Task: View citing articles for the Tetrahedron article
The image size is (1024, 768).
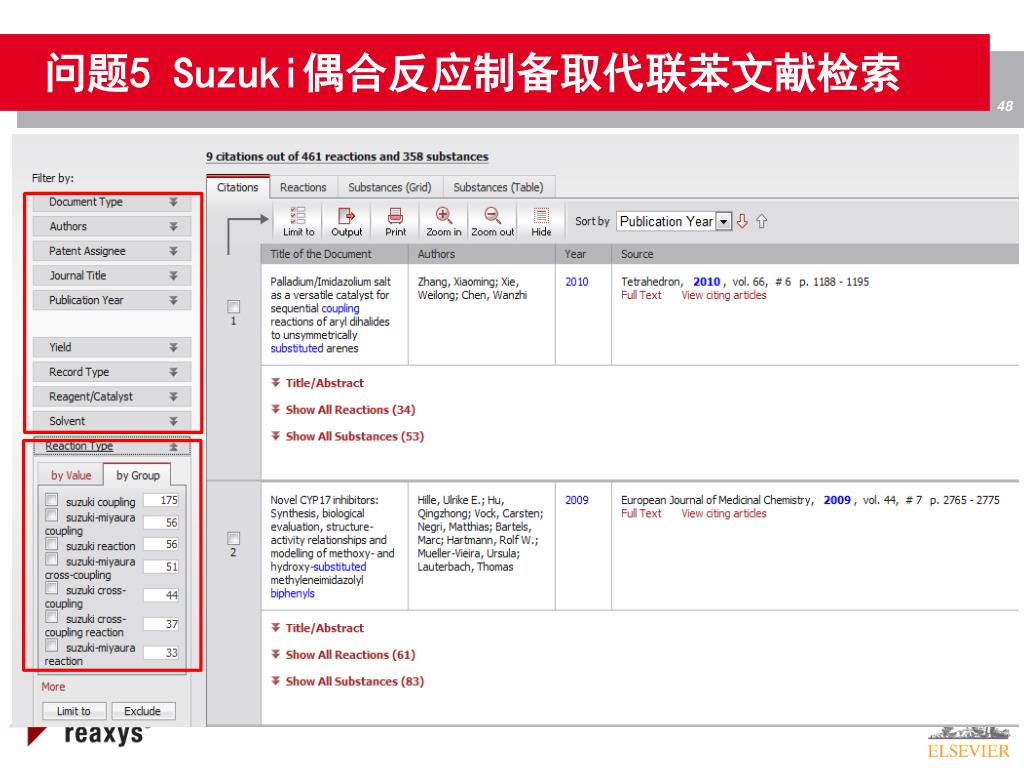Action: (724, 295)
